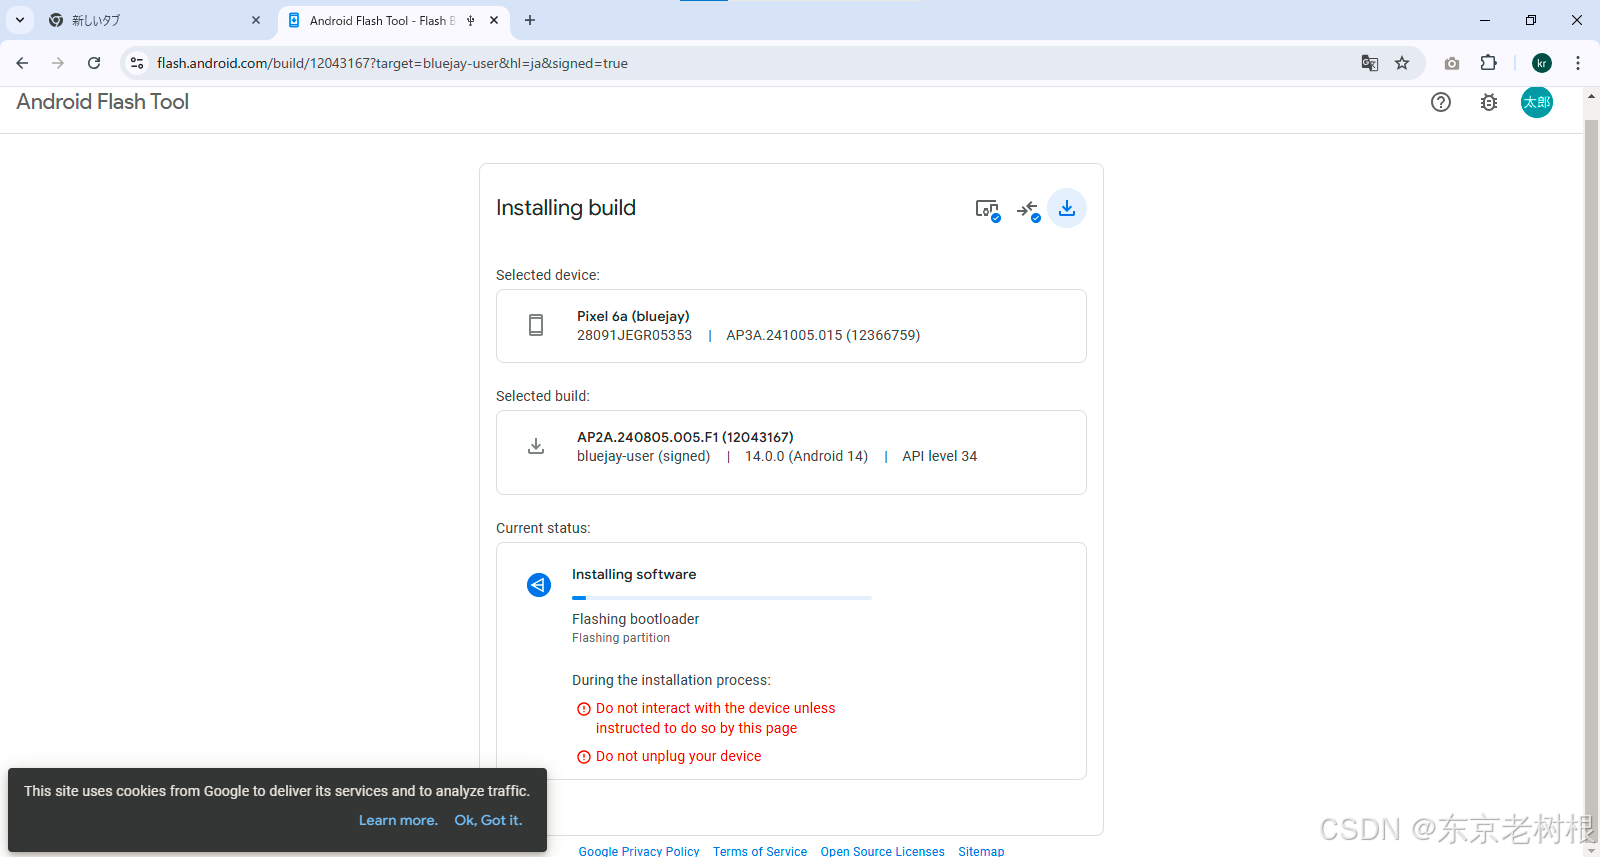Click the USB device indicator on tab
This screenshot has width=1600, height=857.
(x=470, y=20)
